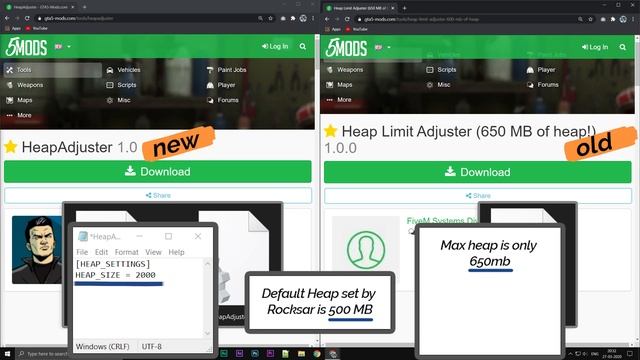Open Edit menu in Notepad window
This screenshot has width=640, height=360.
click(x=101, y=252)
